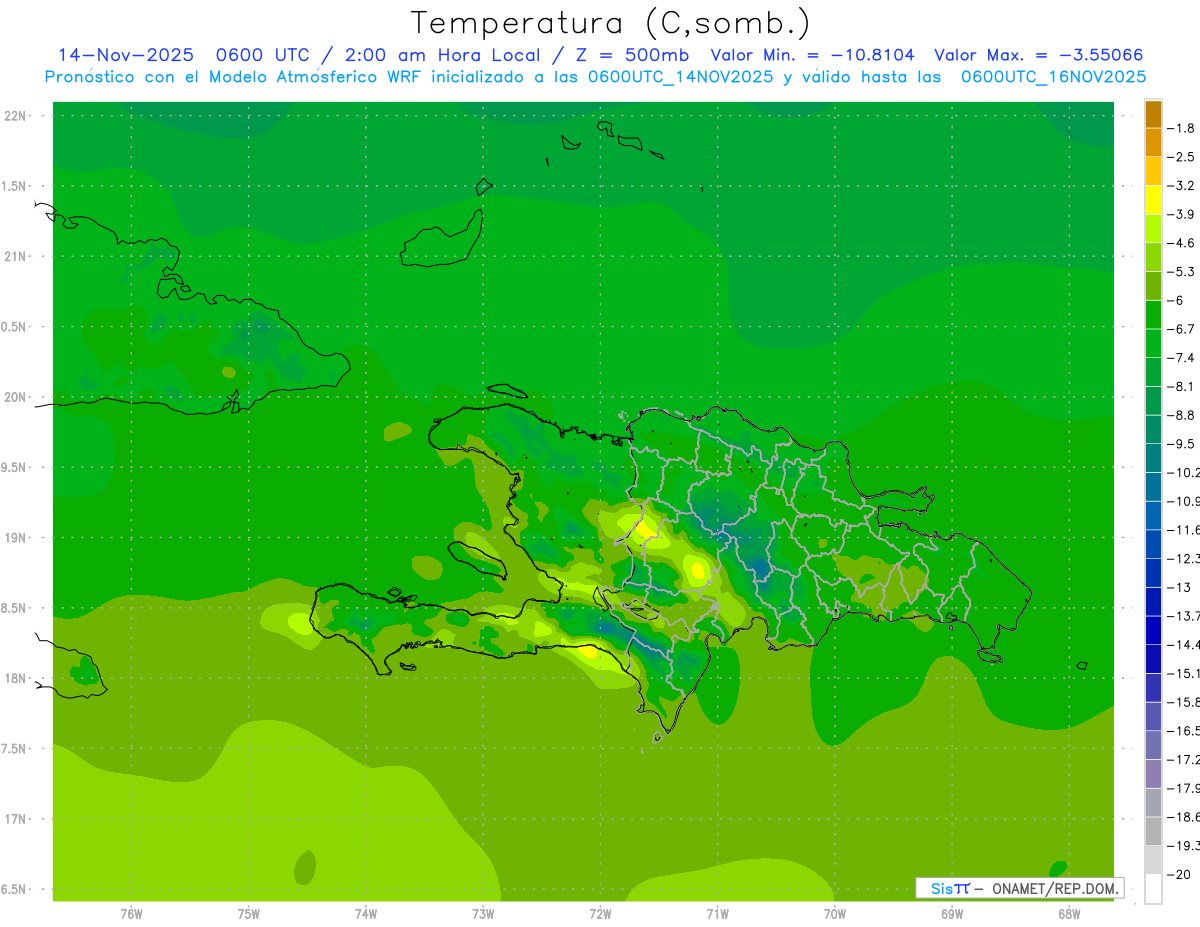The width and height of the screenshot is (1200, 927).
Task: Click the '69W' longitude label
Action: click(x=952, y=914)
